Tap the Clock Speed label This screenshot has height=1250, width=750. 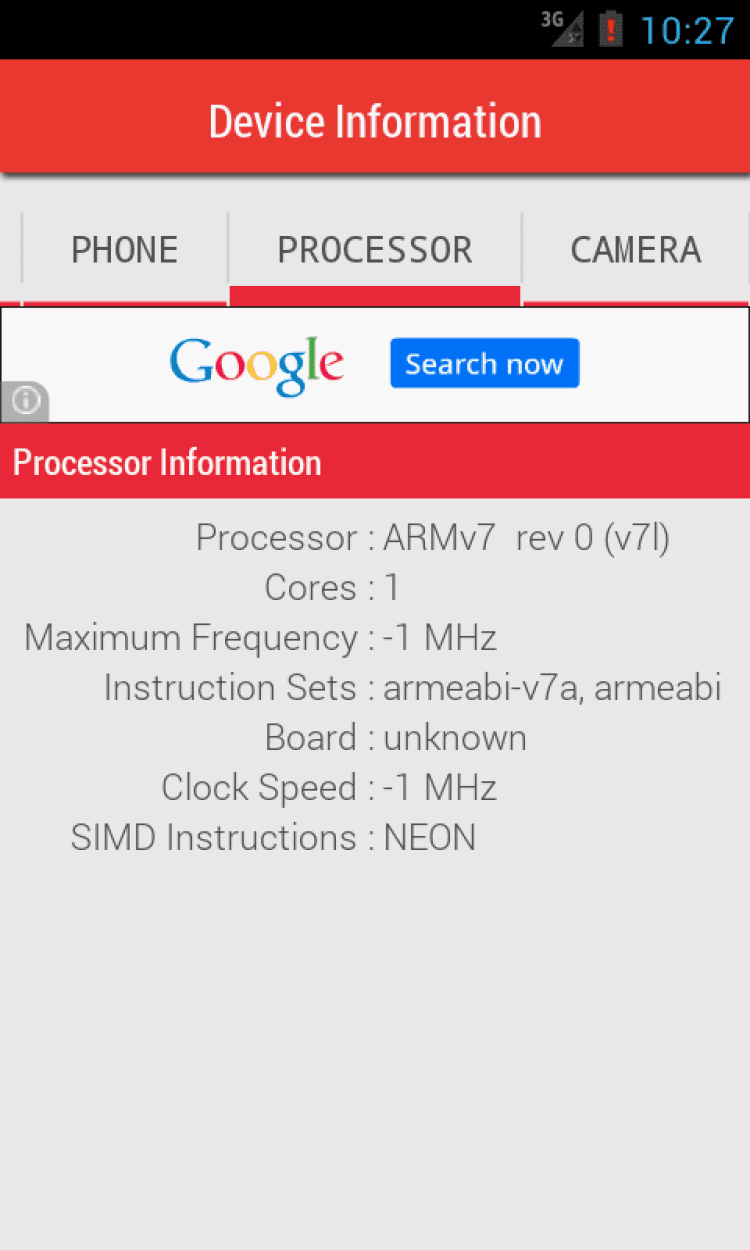point(259,788)
